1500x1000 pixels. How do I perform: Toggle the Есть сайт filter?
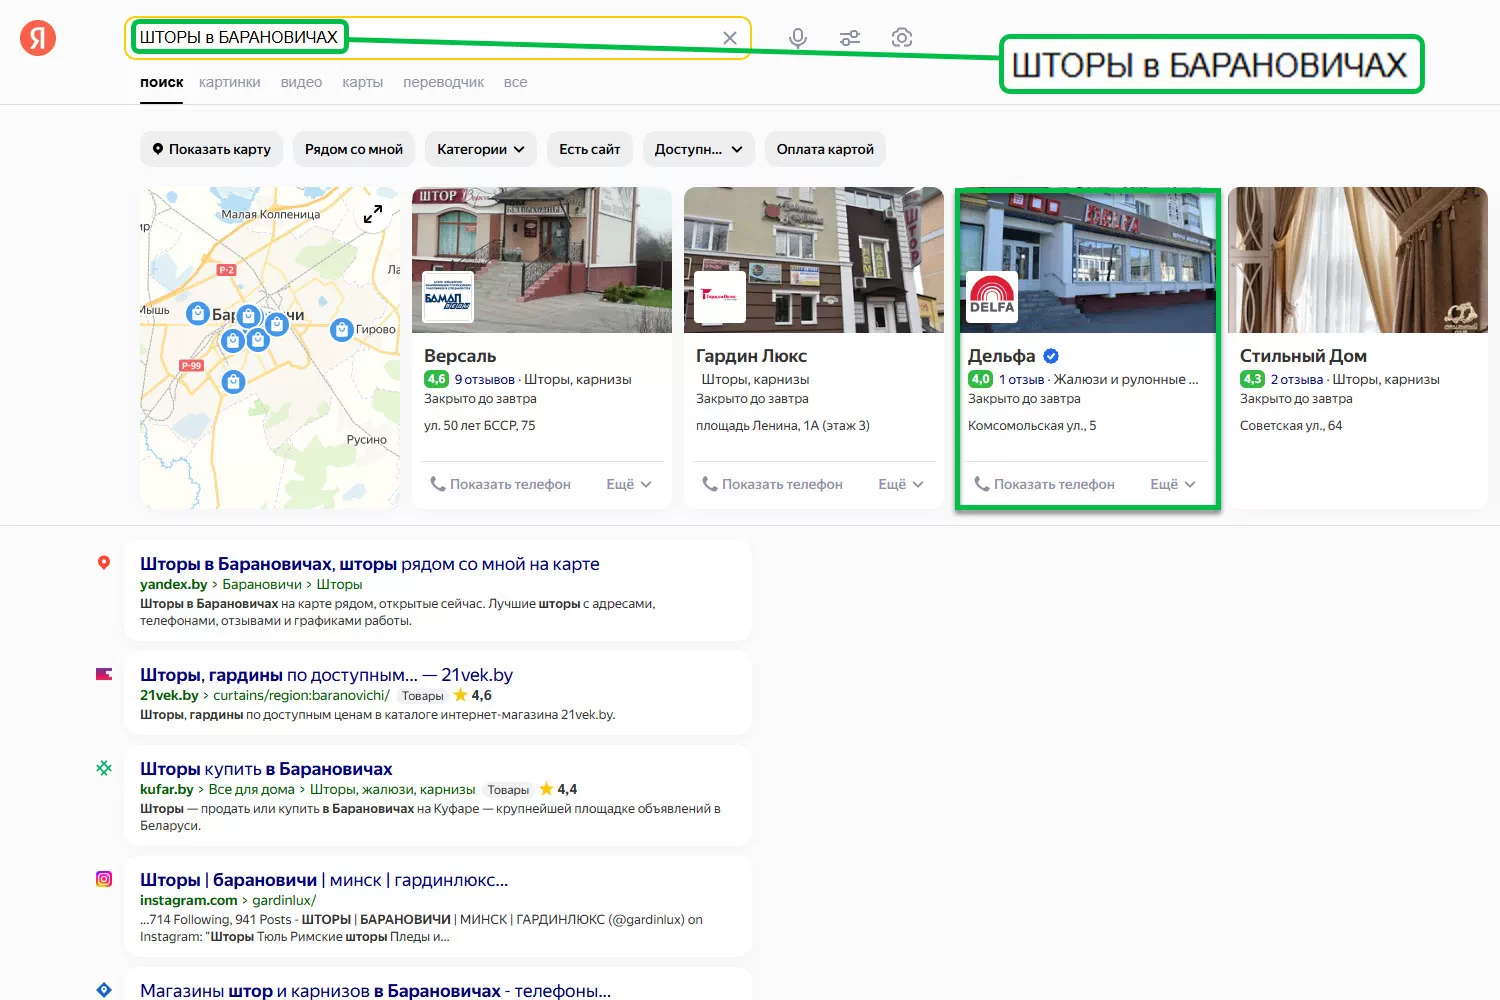point(590,149)
